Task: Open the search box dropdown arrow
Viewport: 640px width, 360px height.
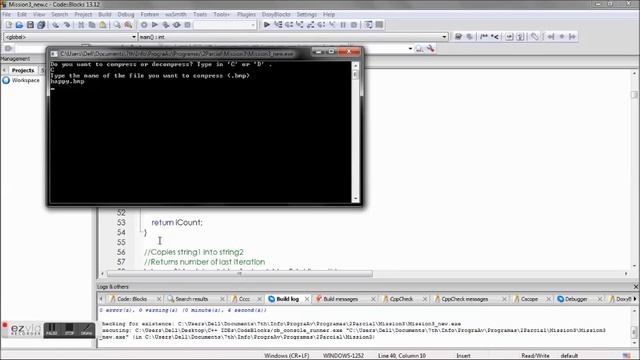Action: (x=410, y=49)
